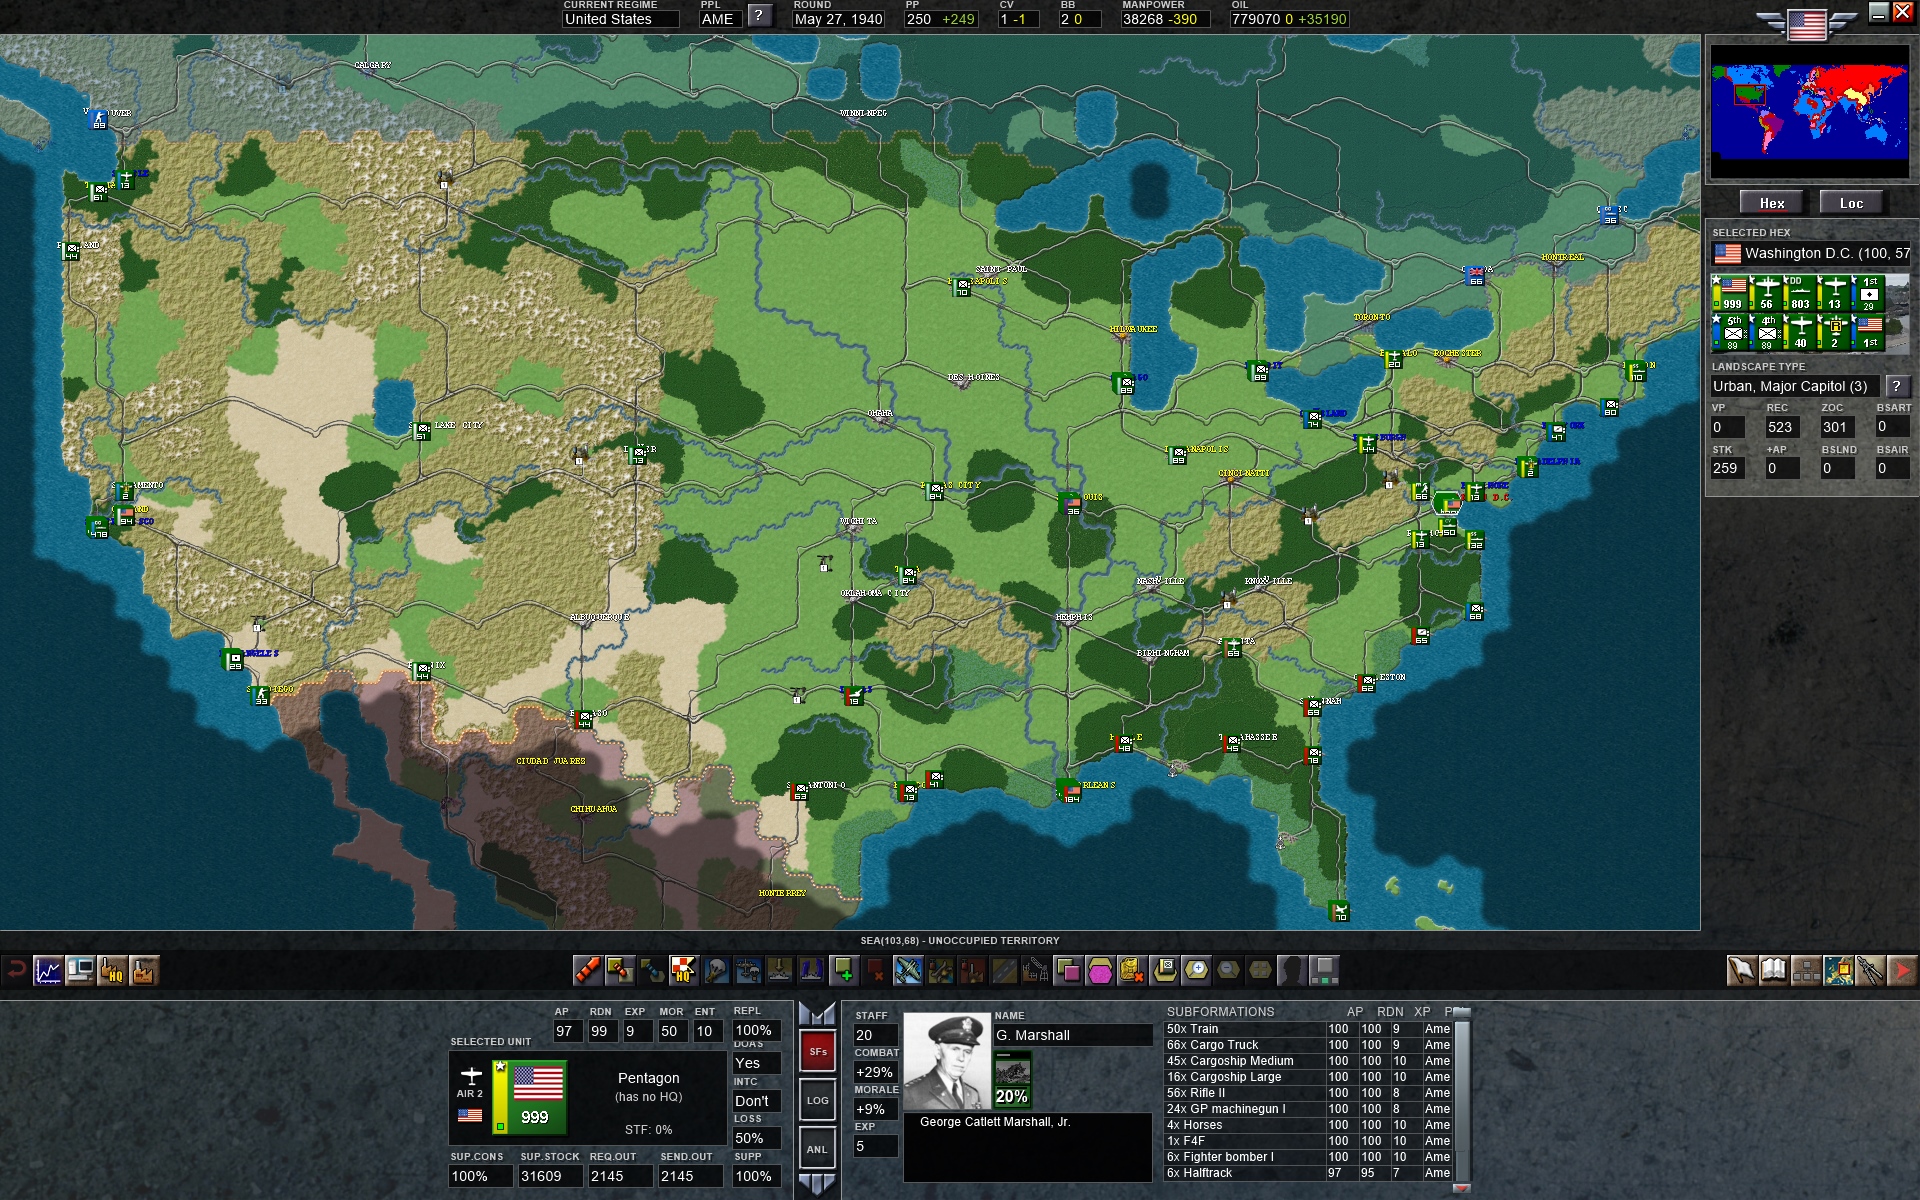Click the zoom in magnifier hex icon
Screen dimensions: 1920x1200
coord(1196,970)
